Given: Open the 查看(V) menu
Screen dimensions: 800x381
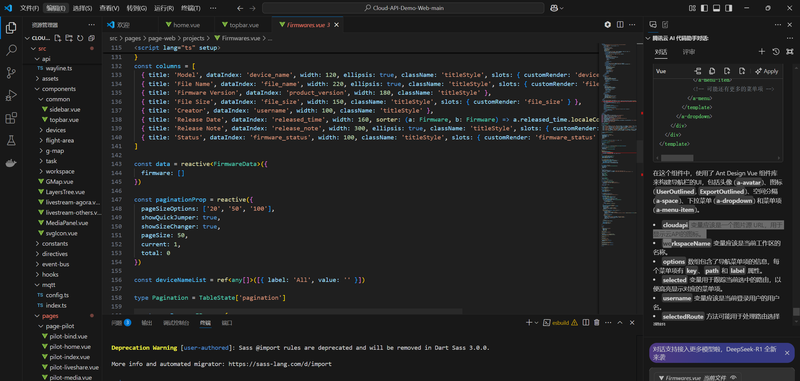Looking at the screenshot, I should click(x=109, y=8).
